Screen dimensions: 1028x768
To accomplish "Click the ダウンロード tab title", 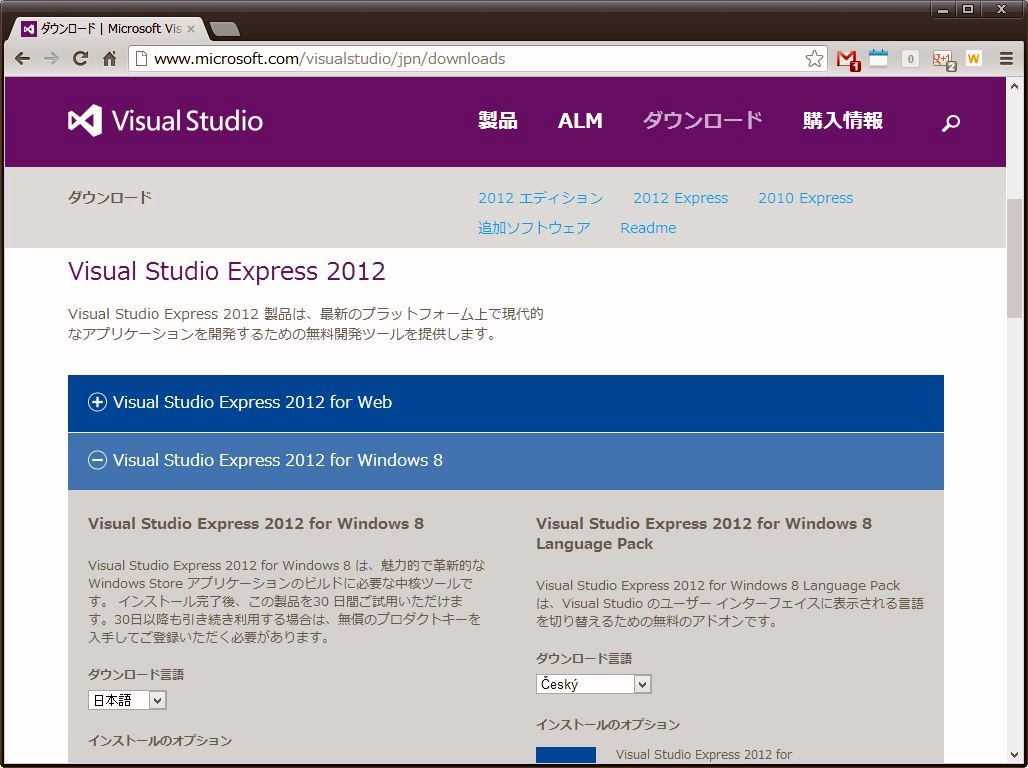I will [111, 29].
